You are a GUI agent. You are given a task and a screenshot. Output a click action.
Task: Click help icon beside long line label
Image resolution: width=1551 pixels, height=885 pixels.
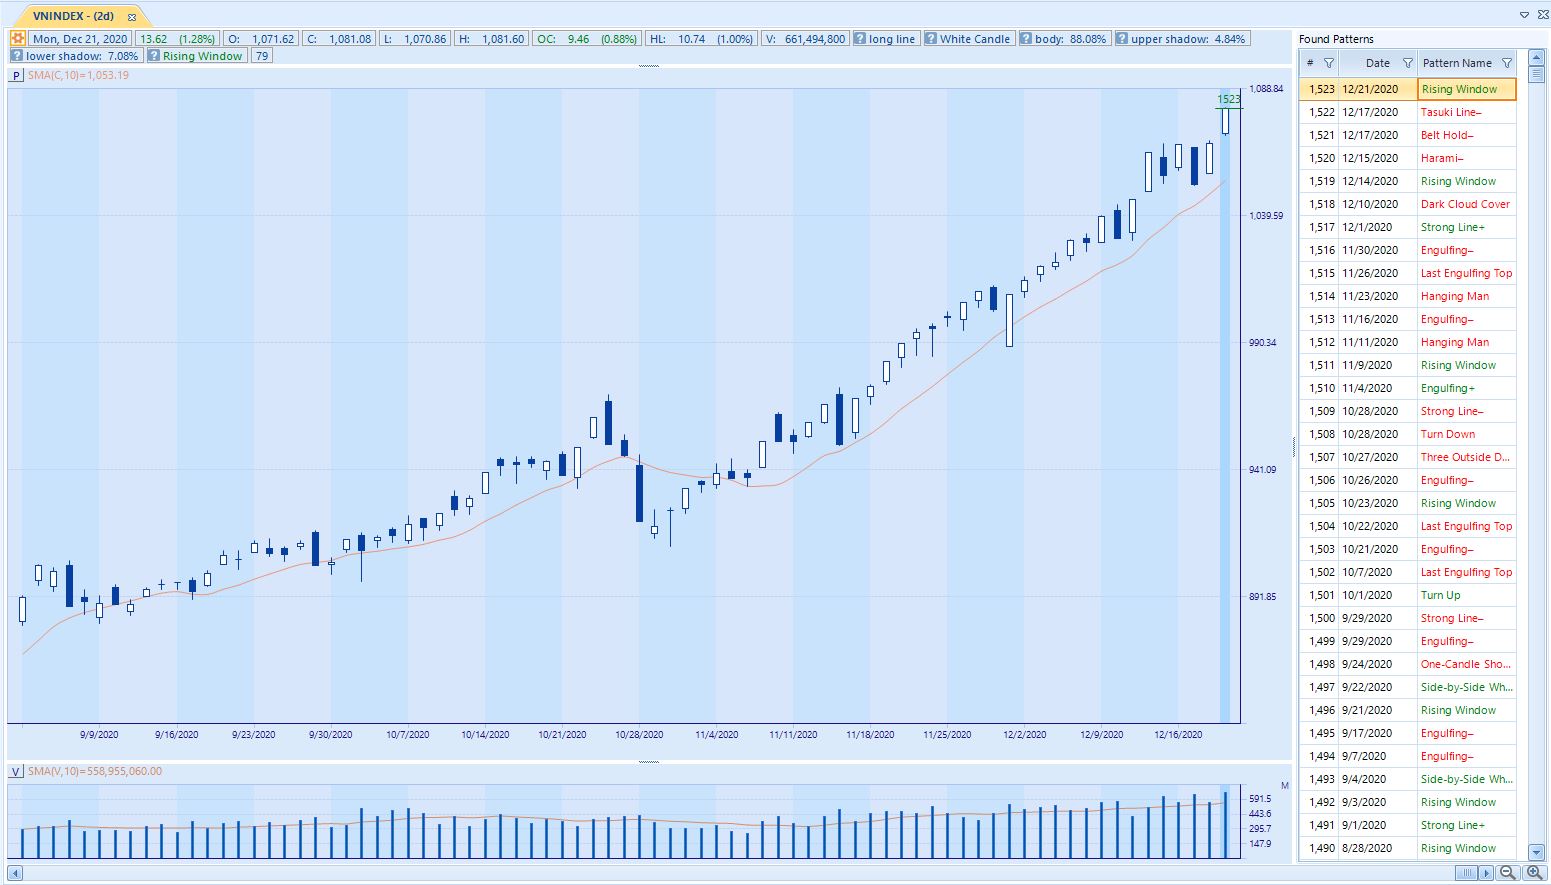coord(860,39)
